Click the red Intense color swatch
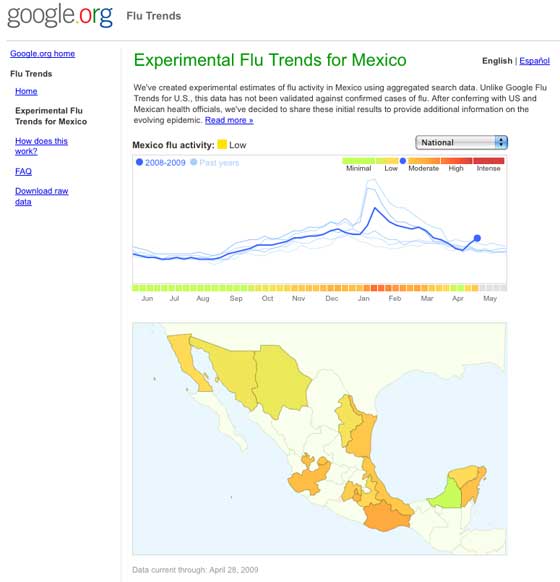The width and height of the screenshot is (560, 582). tap(488, 161)
